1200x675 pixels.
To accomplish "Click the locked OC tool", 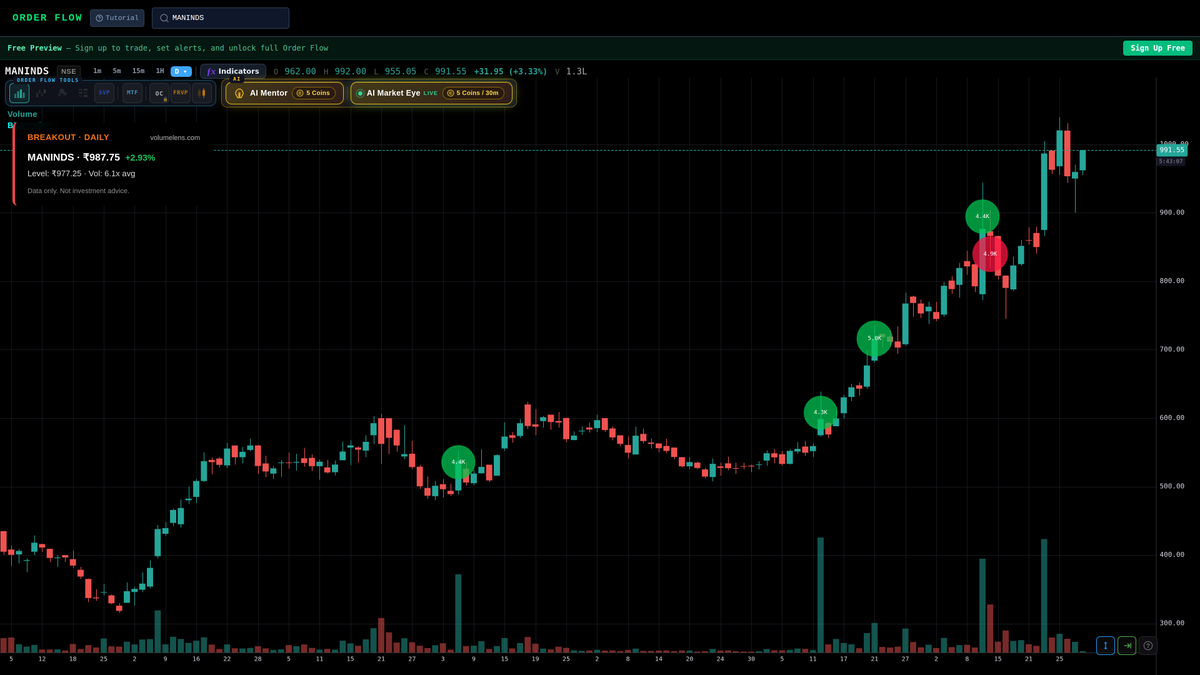I will click(x=159, y=93).
